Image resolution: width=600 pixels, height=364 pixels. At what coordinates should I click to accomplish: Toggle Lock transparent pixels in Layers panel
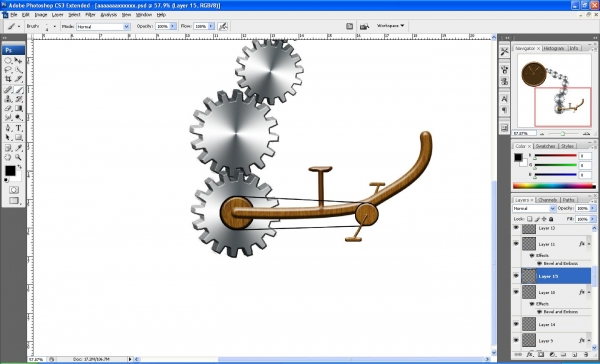530,219
